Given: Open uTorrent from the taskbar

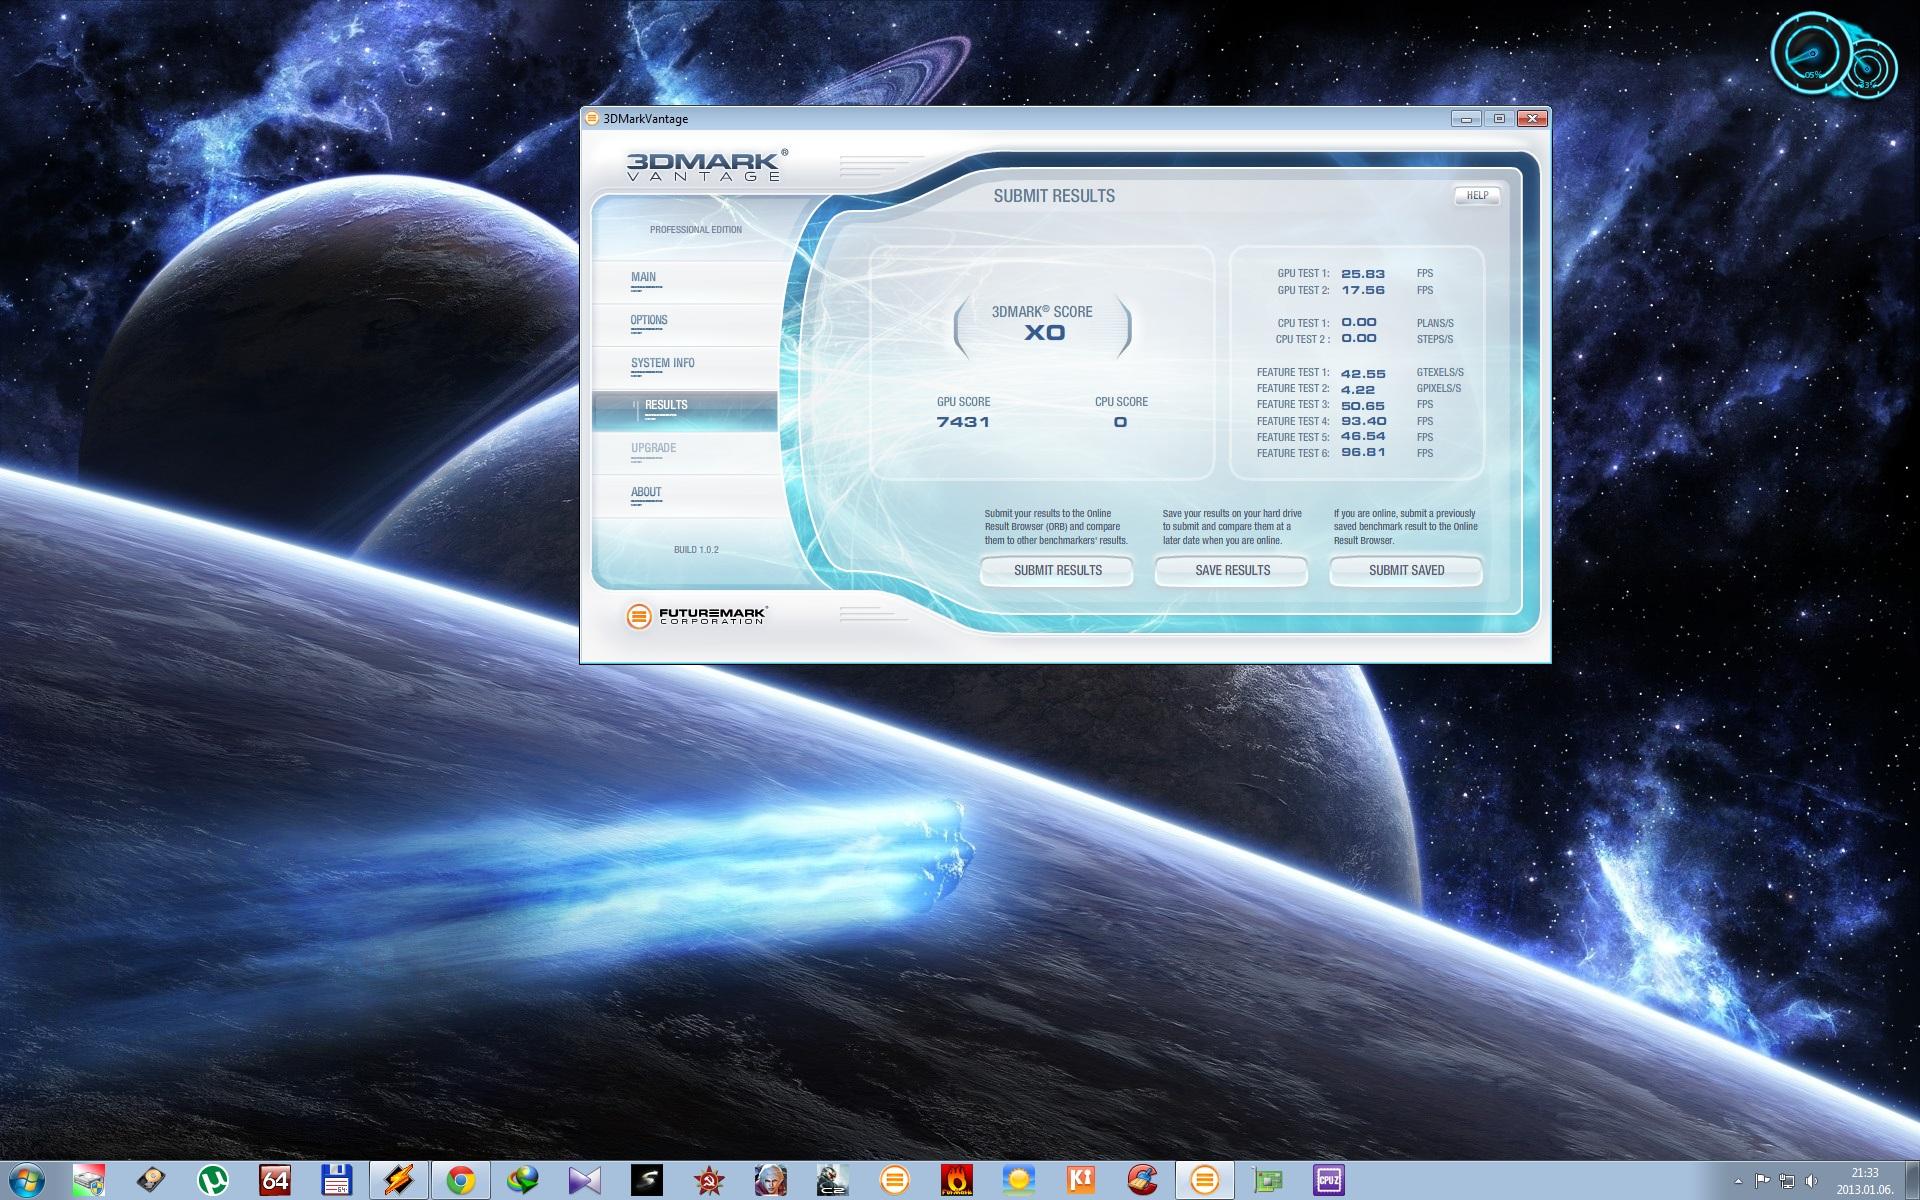Looking at the screenshot, I should pos(212,1181).
